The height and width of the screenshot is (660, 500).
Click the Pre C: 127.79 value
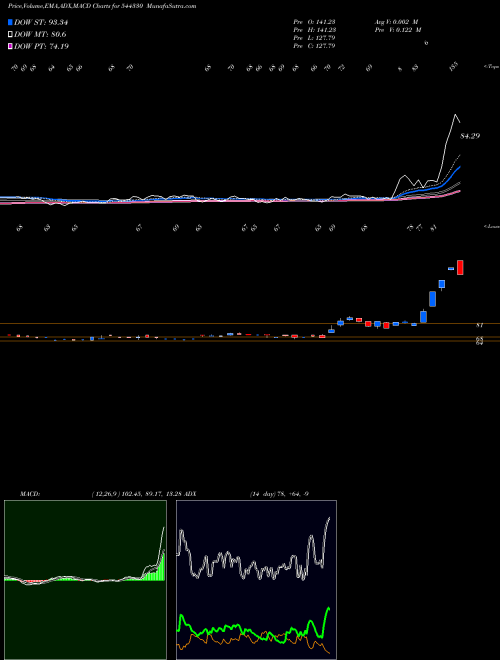314,46
